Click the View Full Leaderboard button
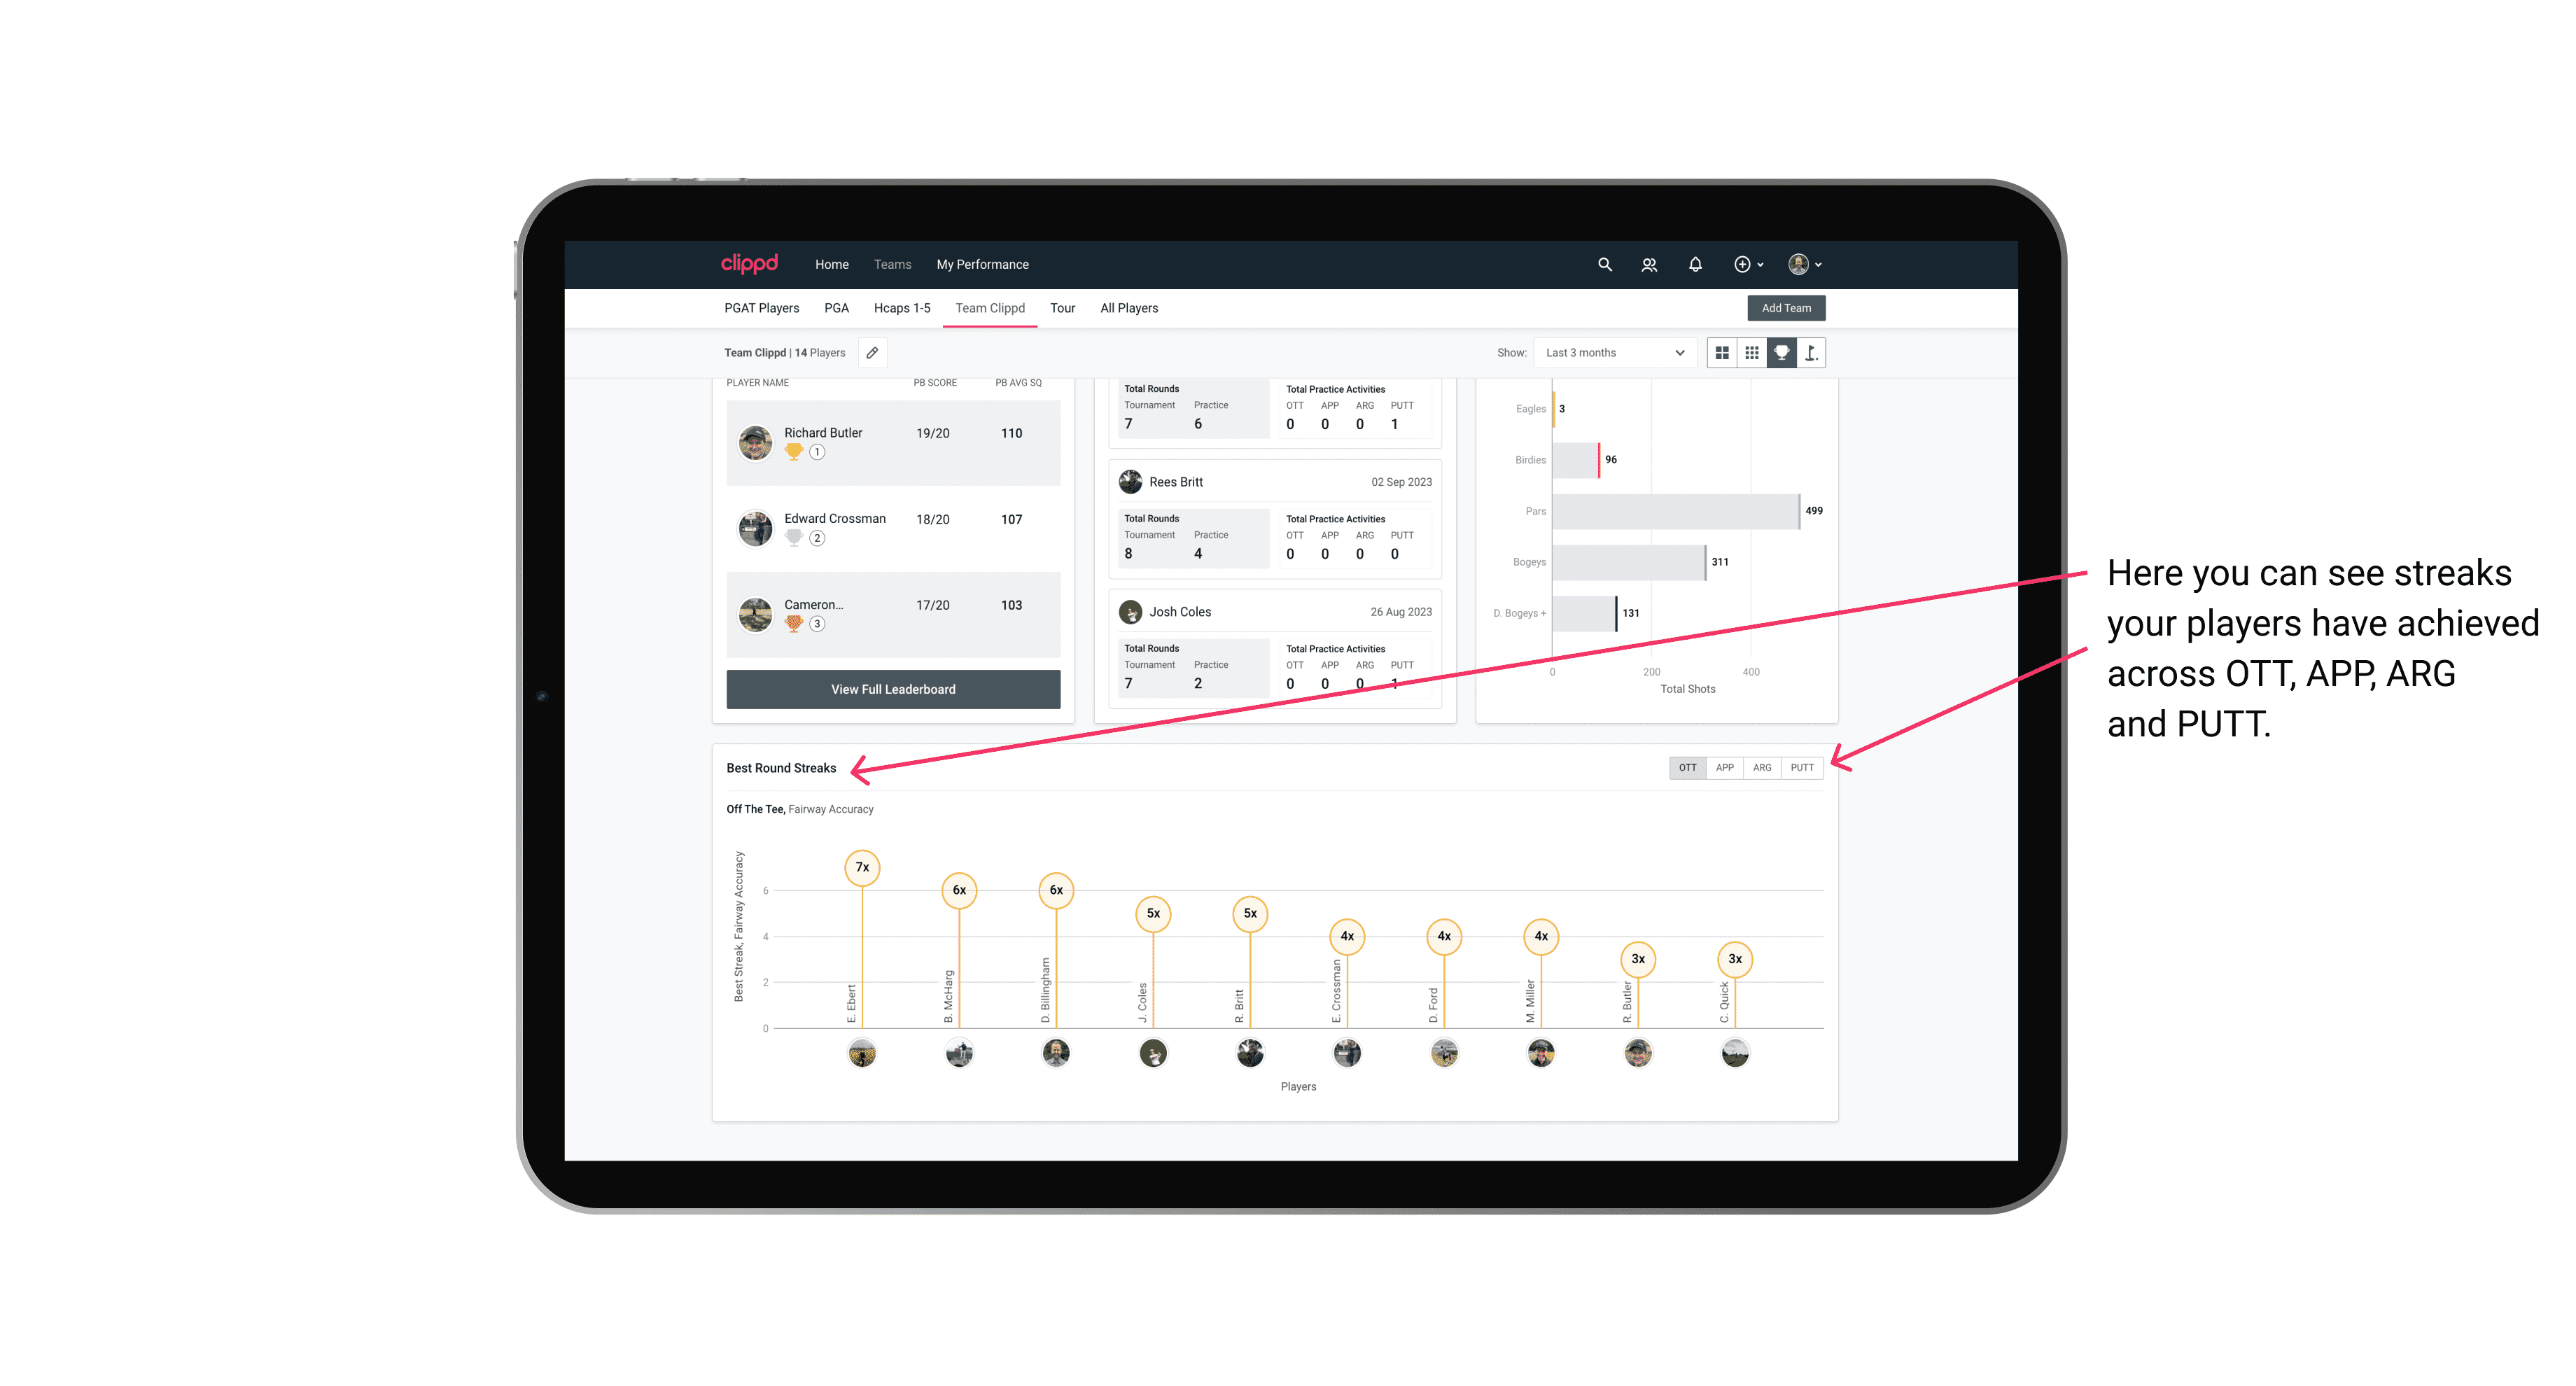 tap(895, 688)
